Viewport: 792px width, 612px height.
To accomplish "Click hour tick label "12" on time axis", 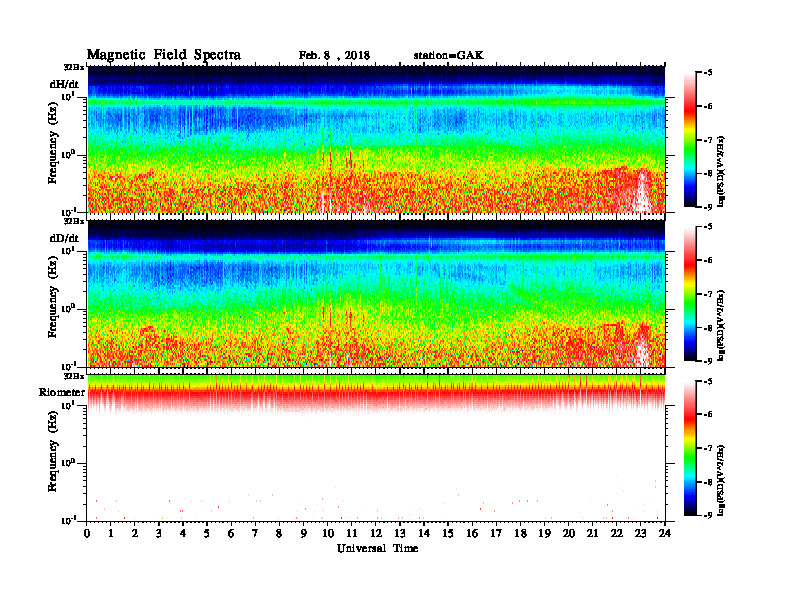I will 376,534.
